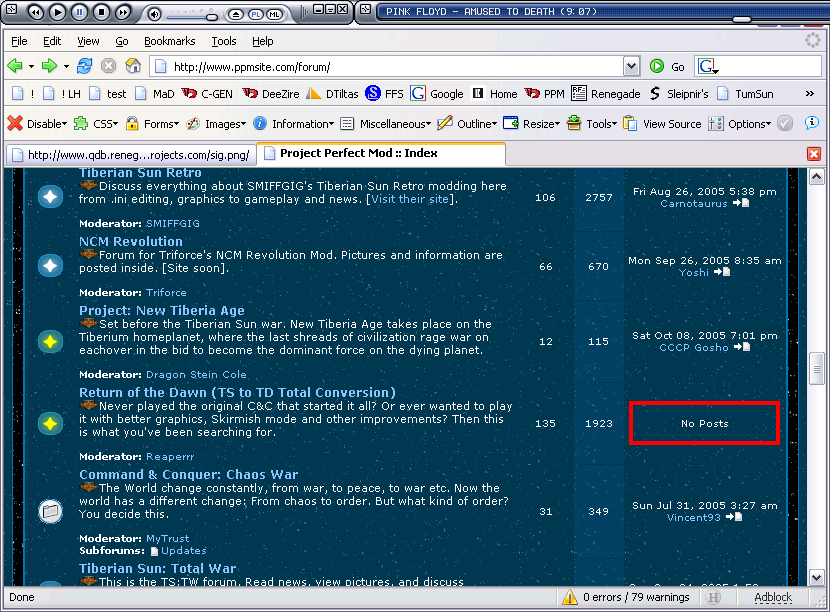Open the Return of the Dawn forum
Screen dimensions: 830x612
point(237,392)
